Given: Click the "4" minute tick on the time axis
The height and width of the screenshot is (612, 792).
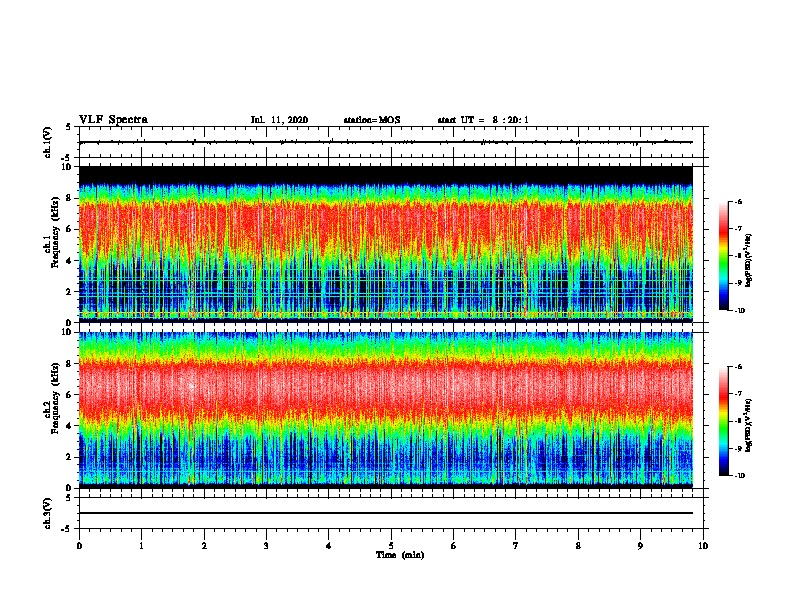Looking at the screenshot, I should (329, 546).
